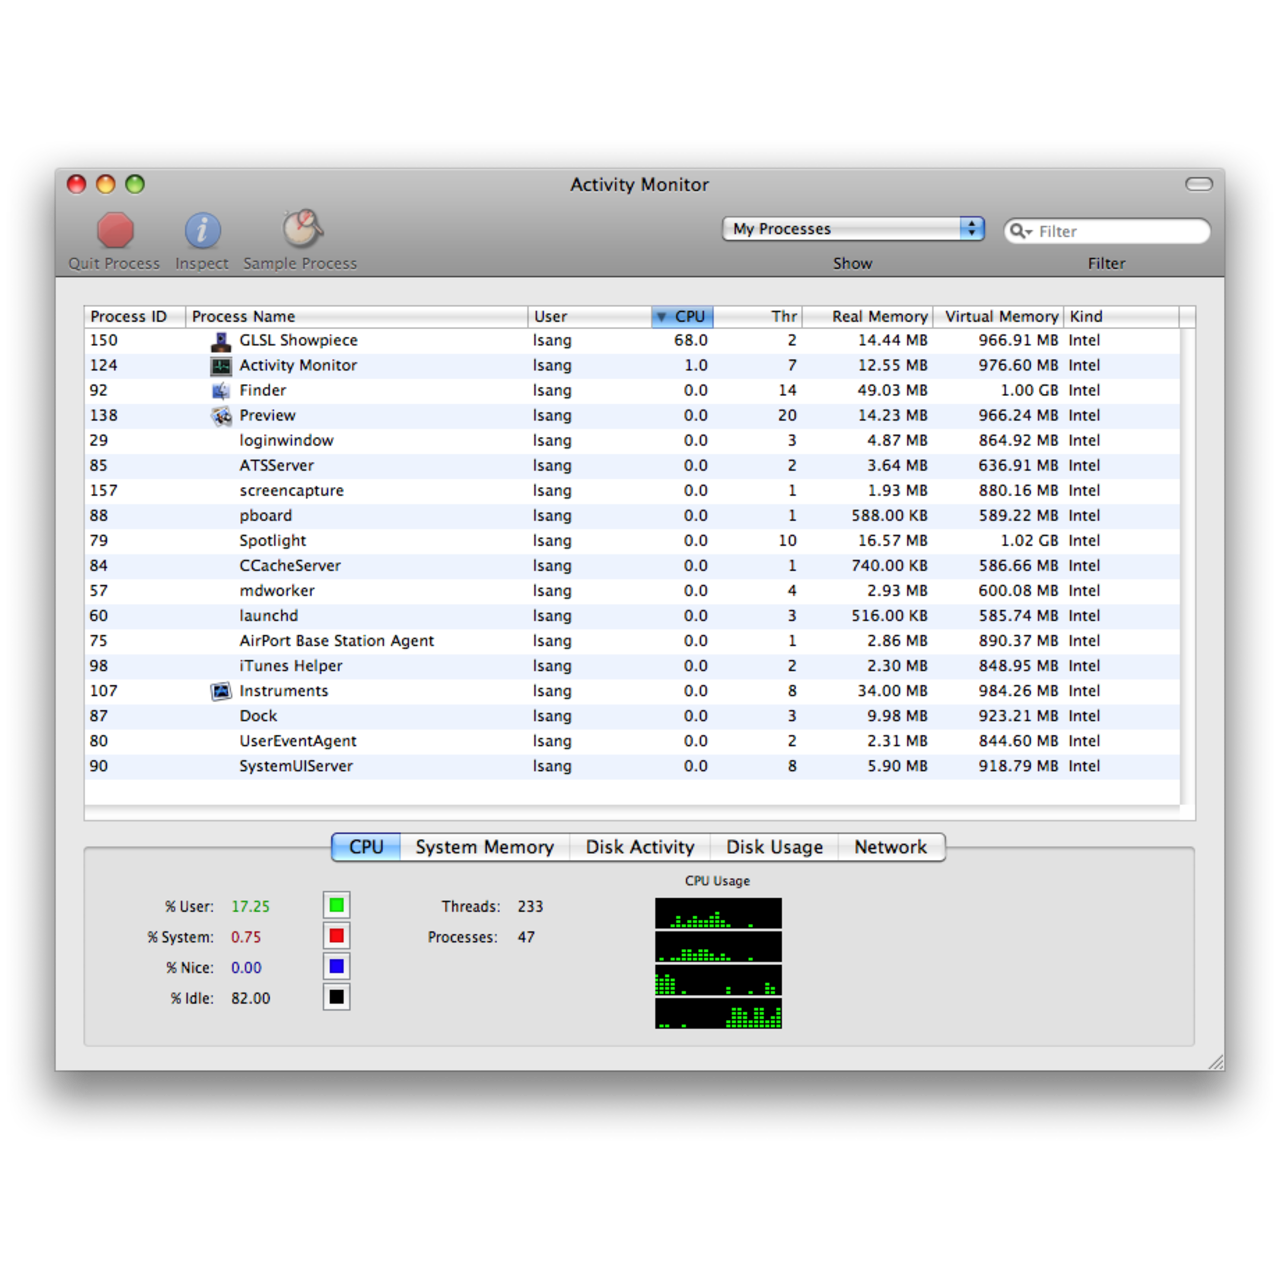
Task: Click the Quit Process stop-sign icon
Action: 113,232
